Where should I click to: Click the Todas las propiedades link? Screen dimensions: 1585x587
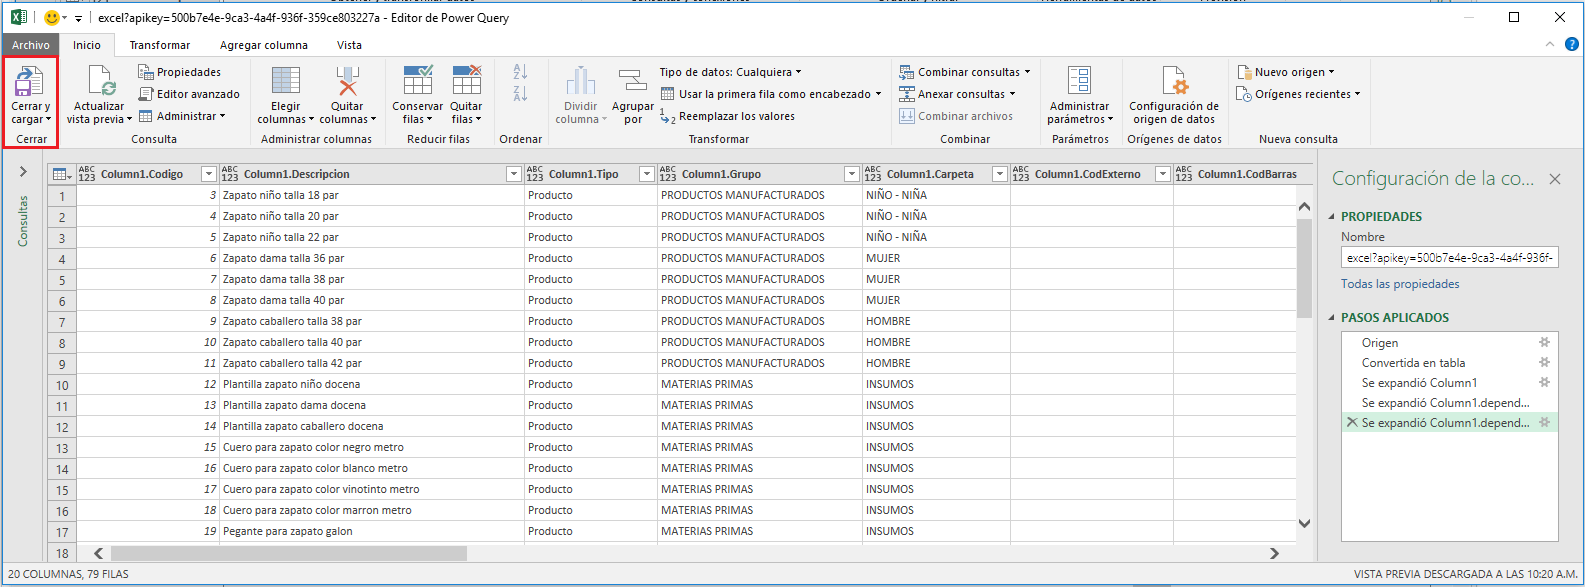click(x=1400, y=284)
